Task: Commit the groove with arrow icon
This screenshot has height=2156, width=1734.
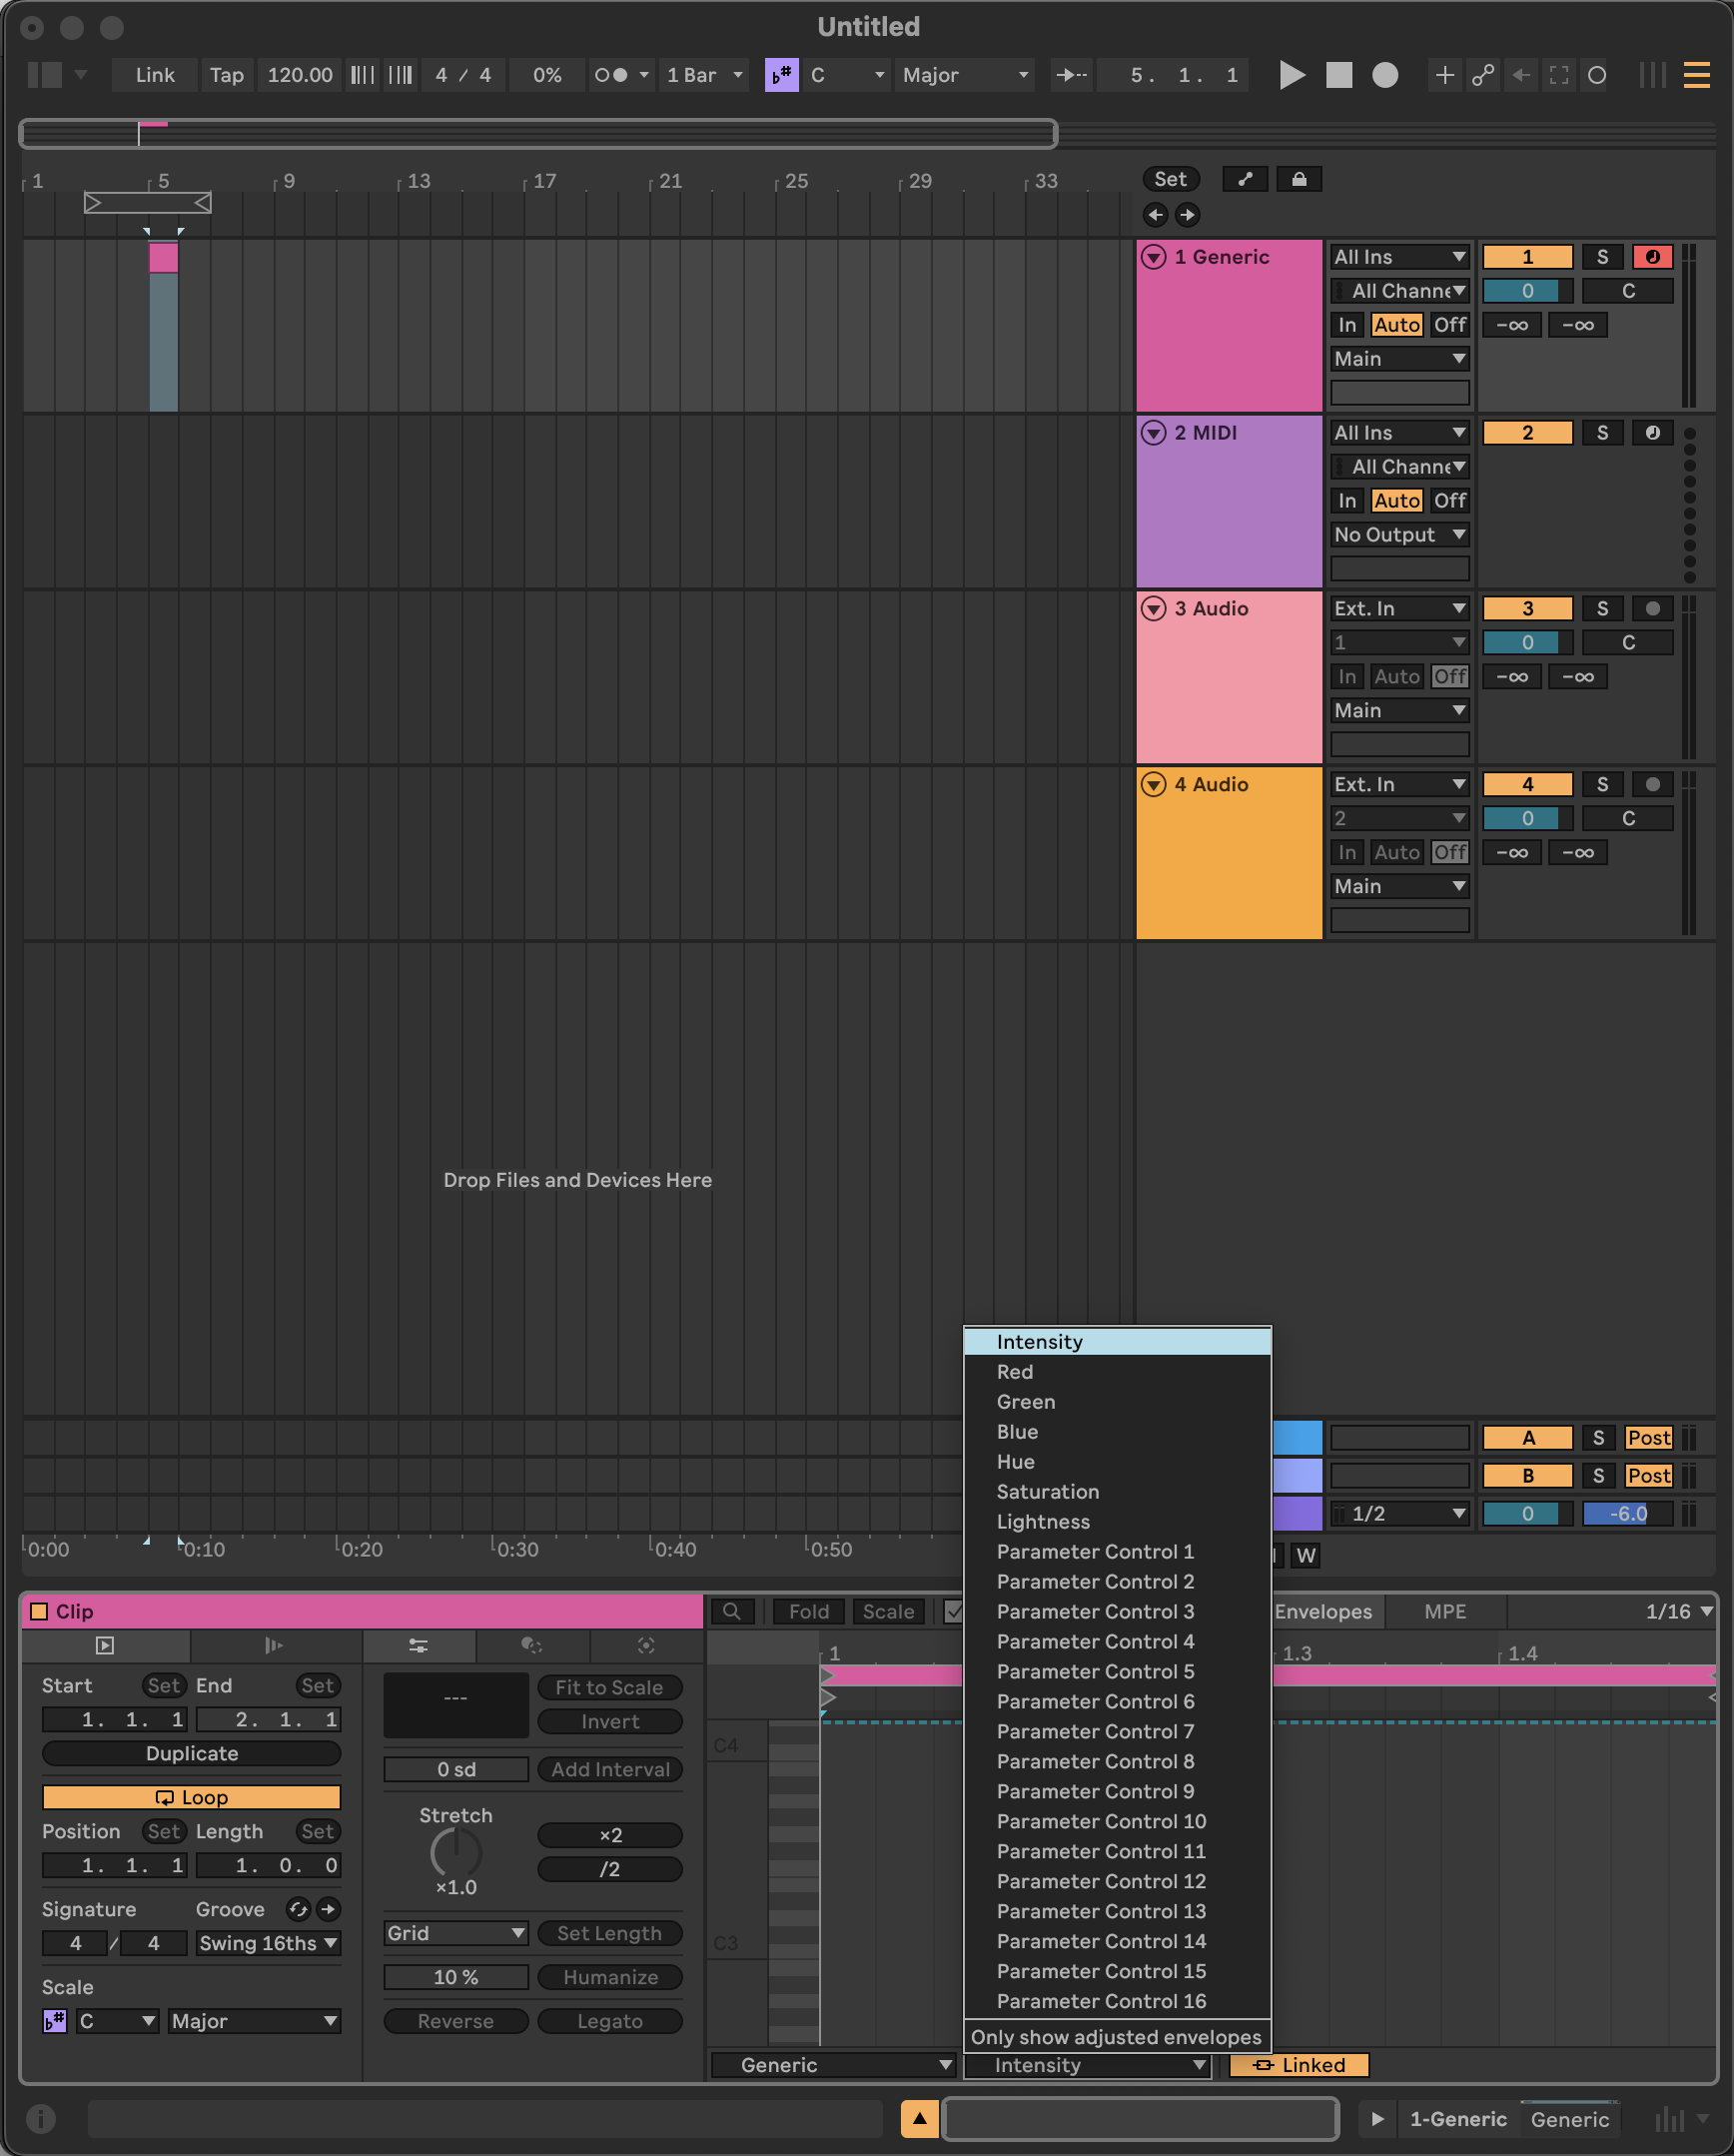Action: point(328,1909)
